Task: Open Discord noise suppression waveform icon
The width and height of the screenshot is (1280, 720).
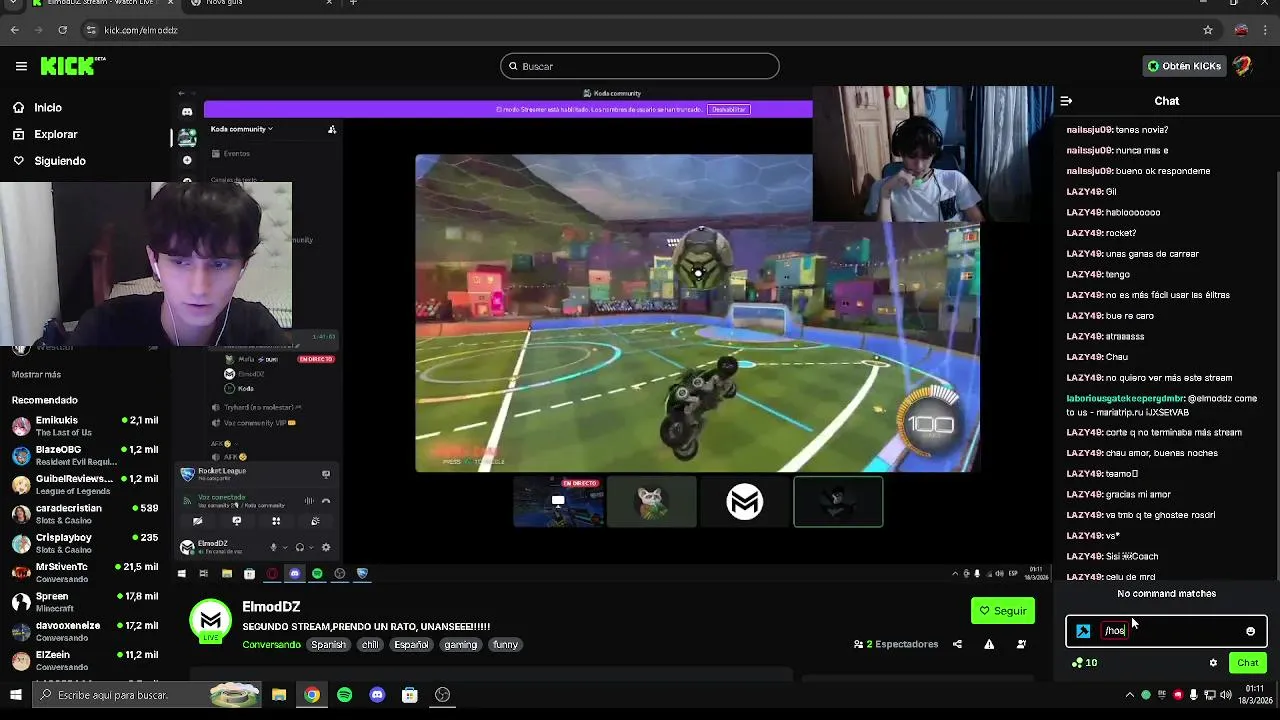Action: coord(309,501)
